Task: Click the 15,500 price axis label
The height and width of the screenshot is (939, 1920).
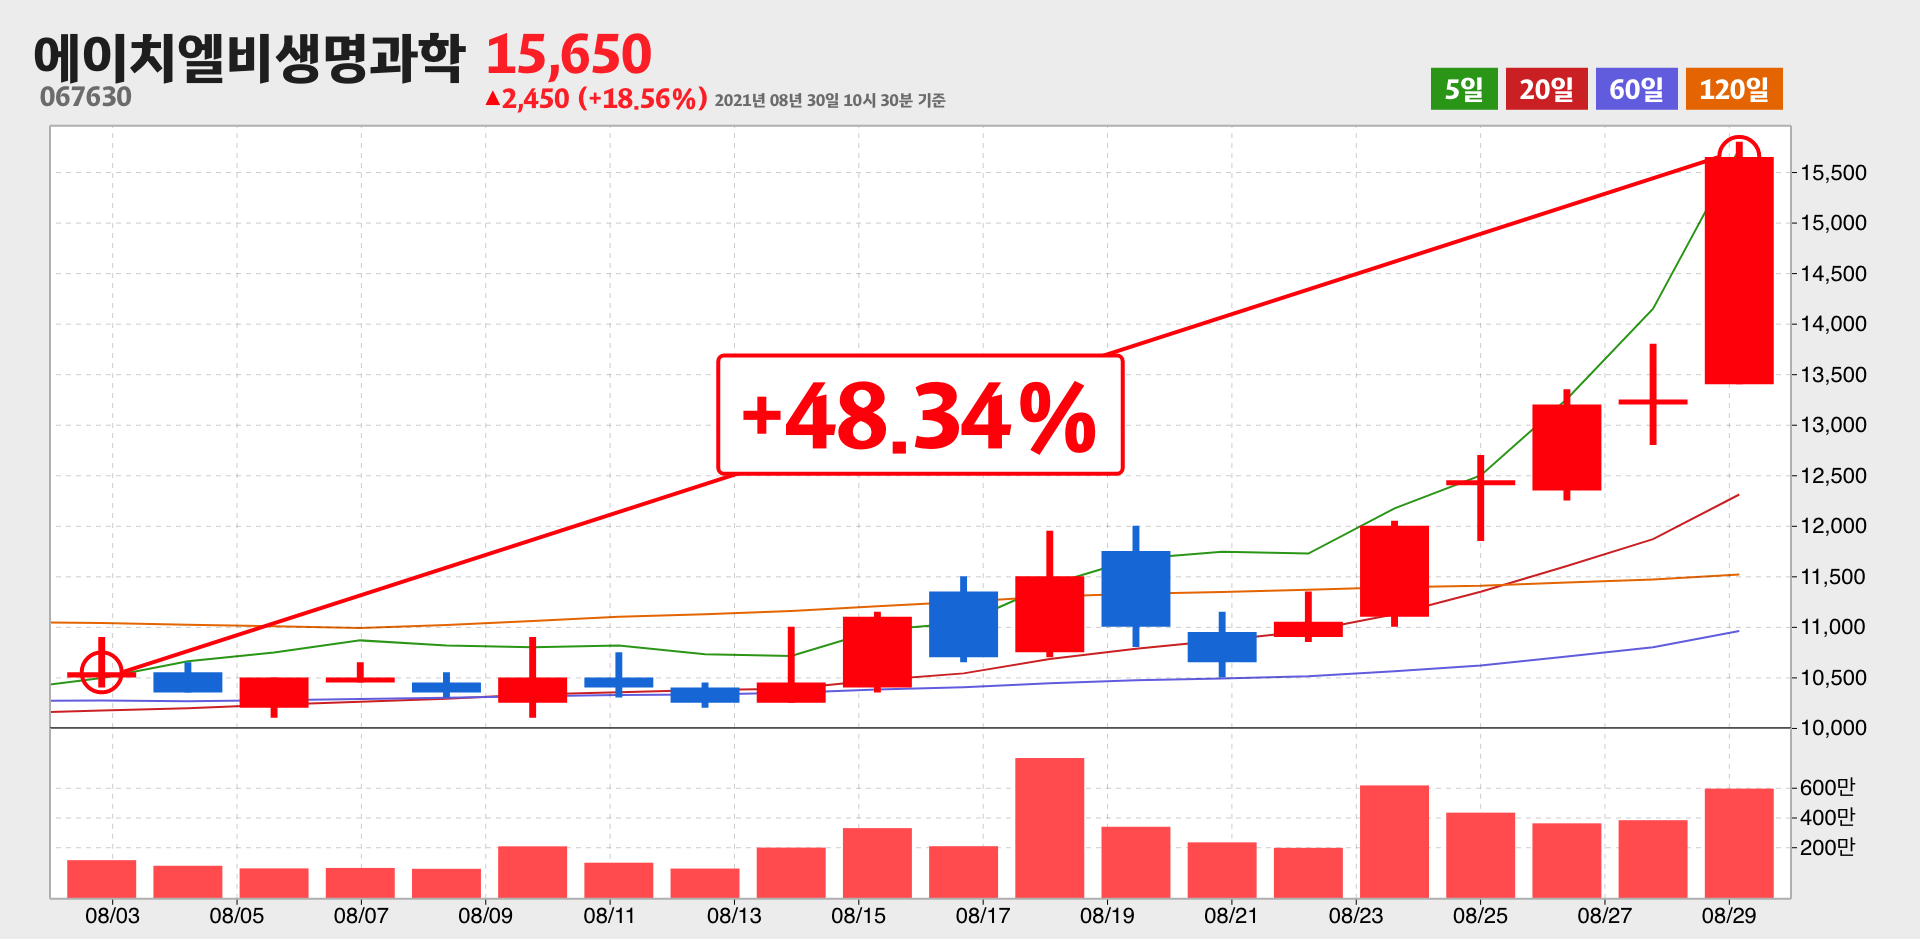Action: 1834,173
